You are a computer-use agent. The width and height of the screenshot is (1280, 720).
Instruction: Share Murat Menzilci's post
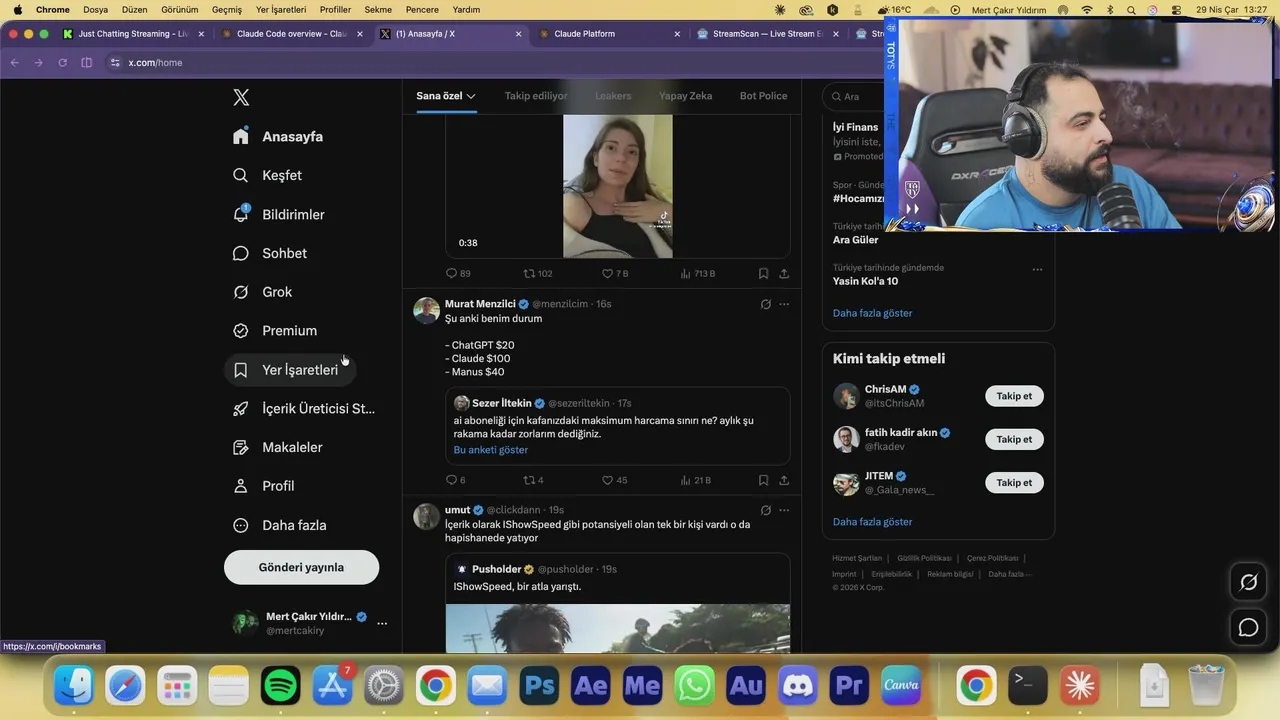tap(784, 480)
